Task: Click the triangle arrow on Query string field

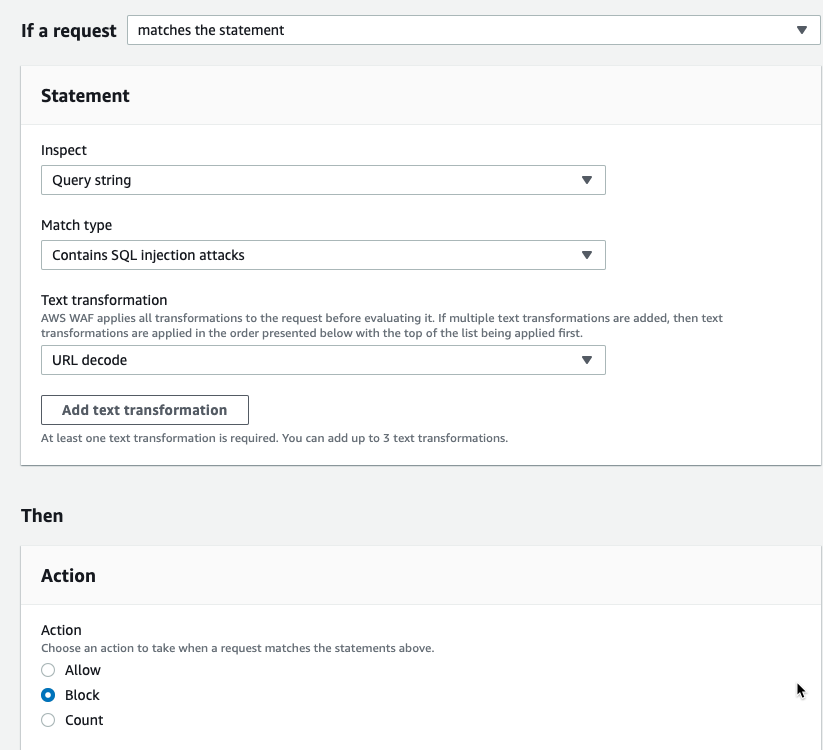Action: (x=587, y=180)
